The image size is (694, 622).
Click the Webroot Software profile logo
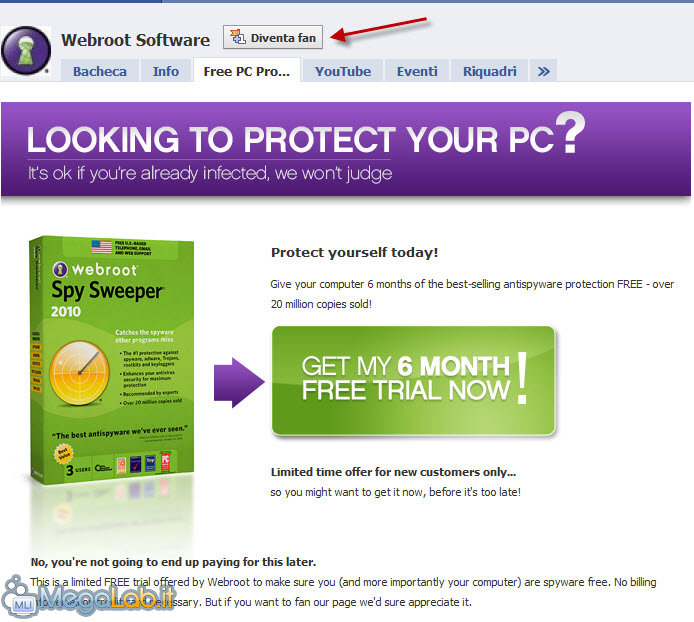pos(26,50)
